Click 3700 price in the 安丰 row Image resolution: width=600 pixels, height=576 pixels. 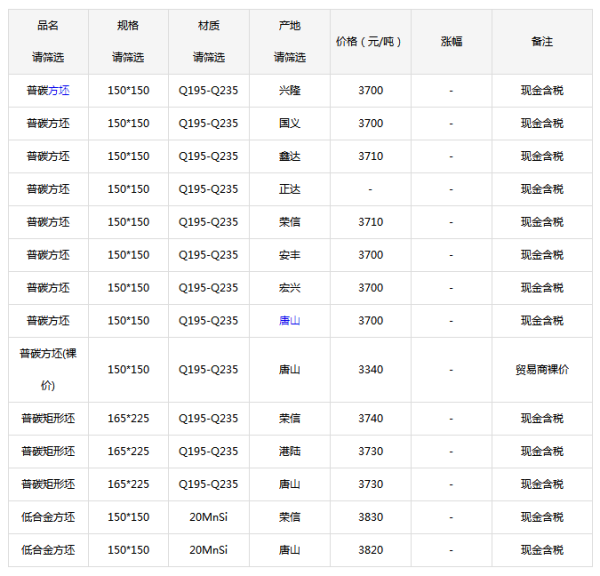(x=370, y=255)
